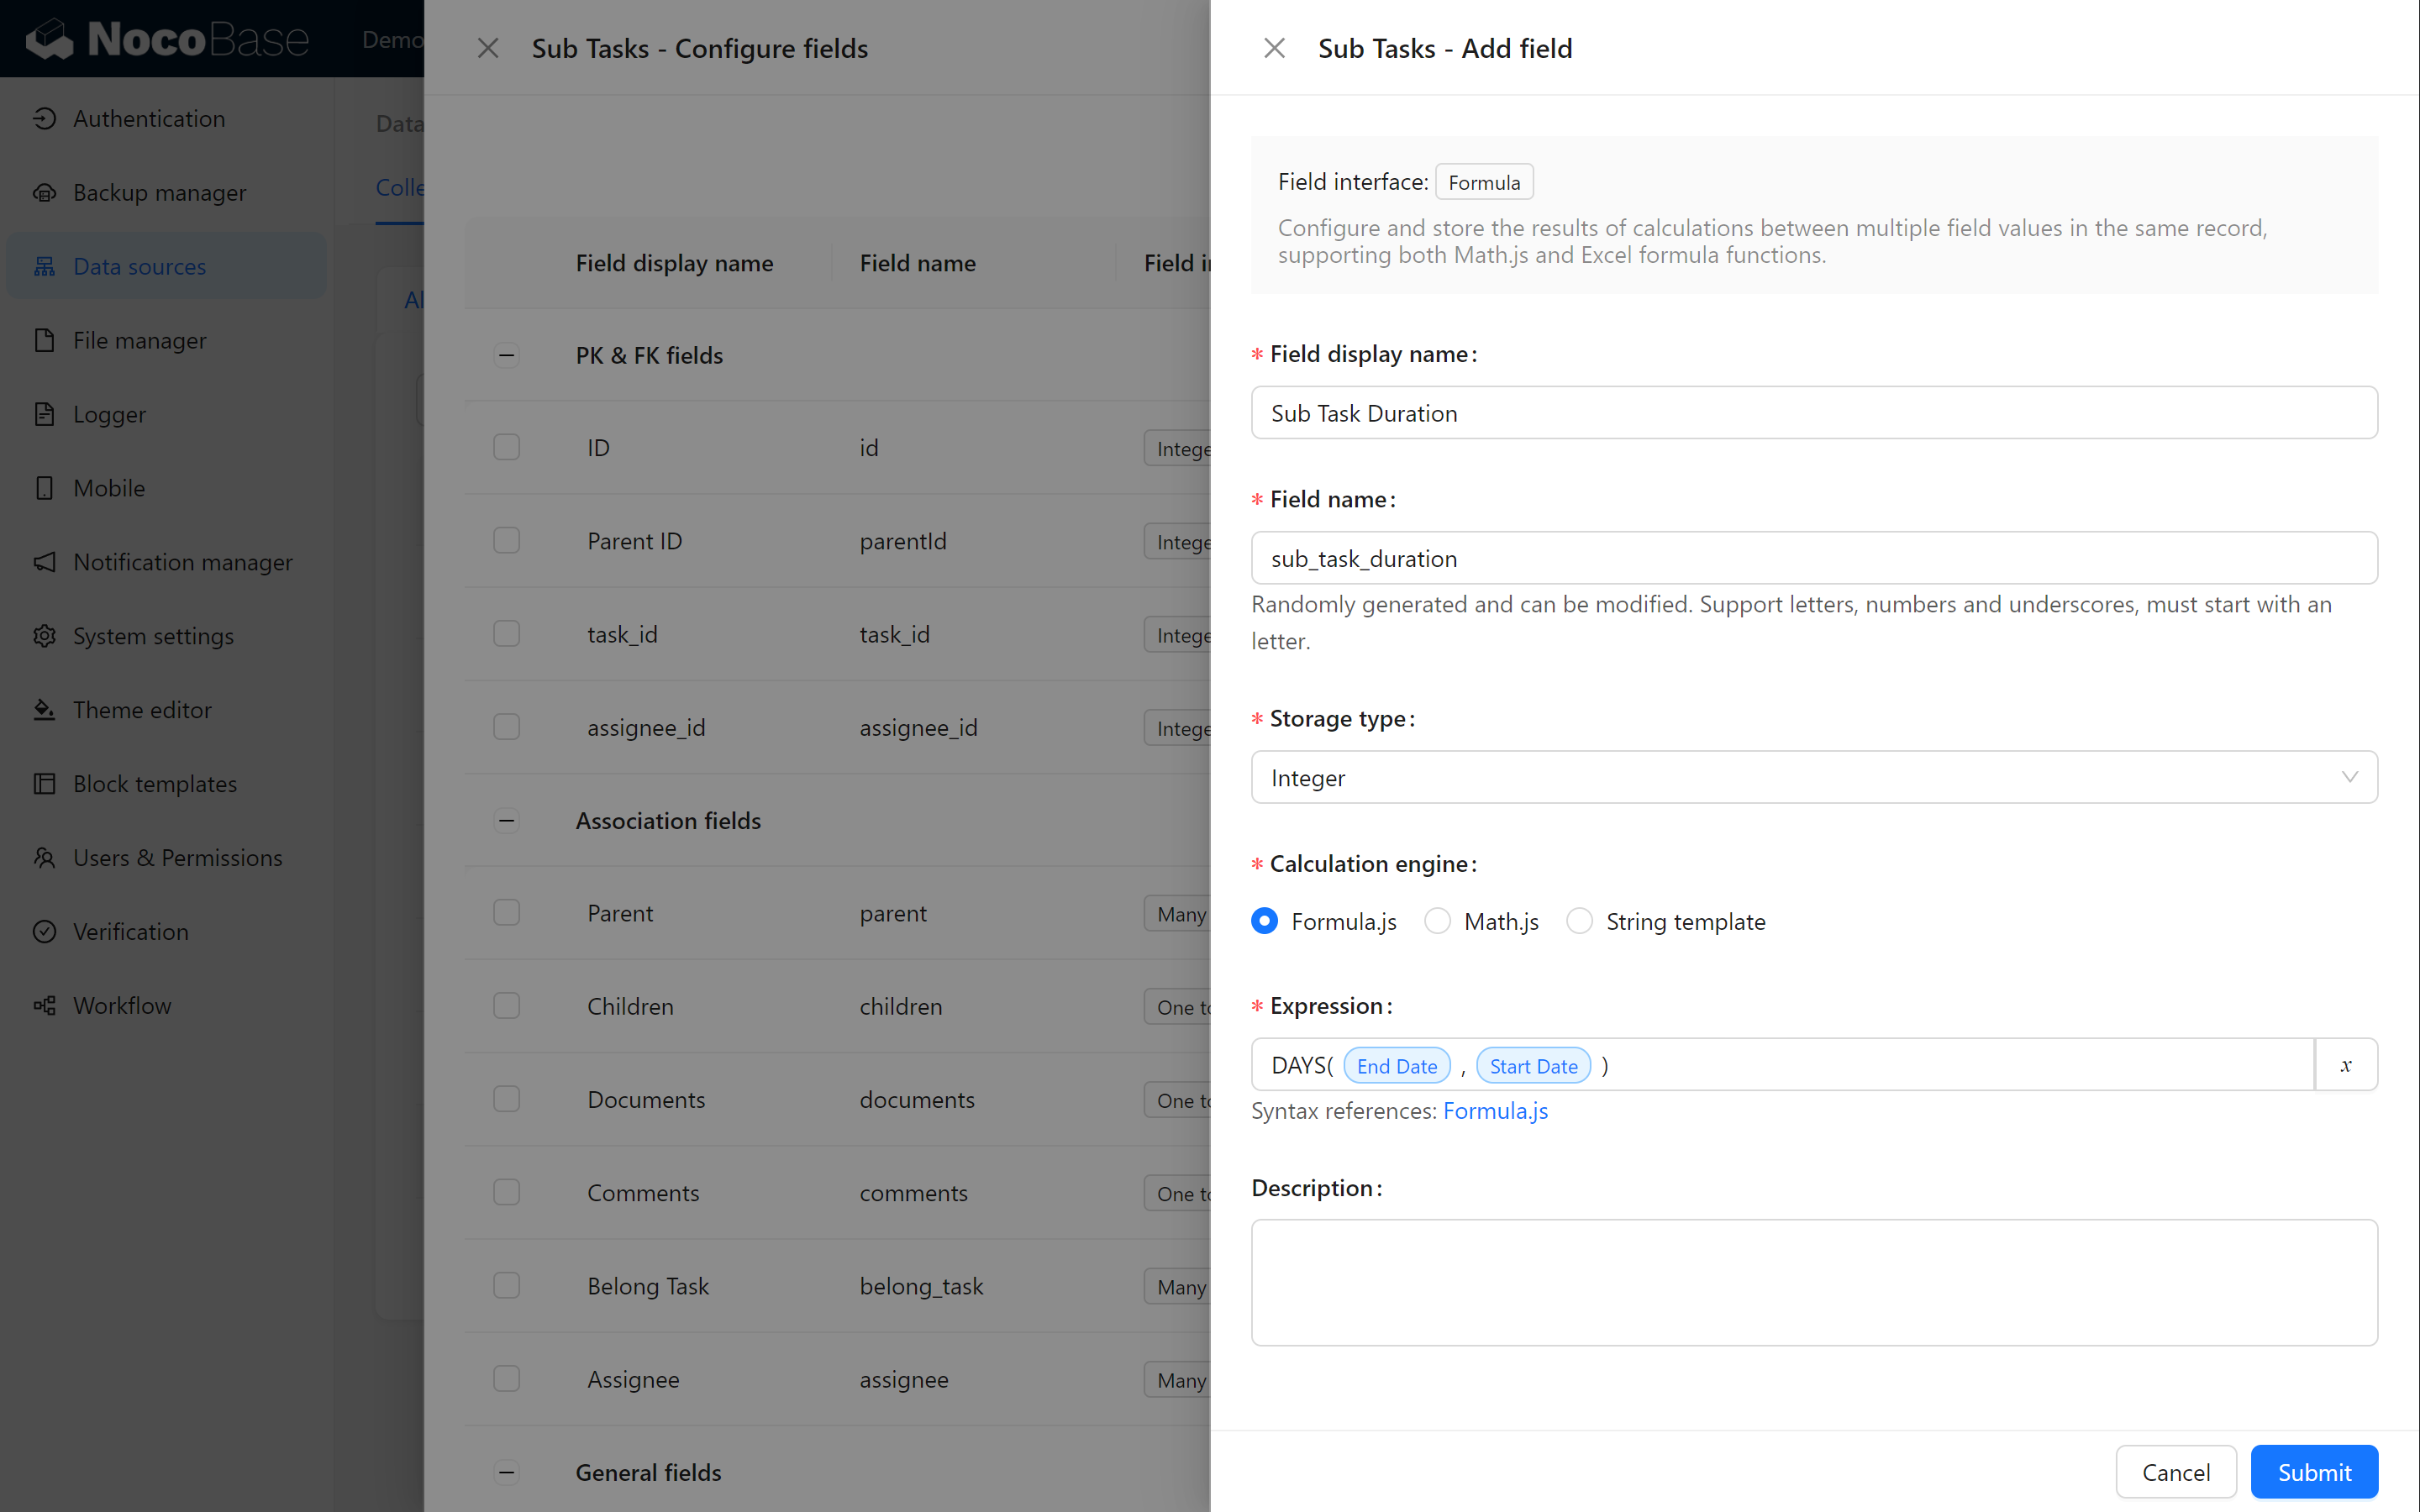The image size is (2420, 1512).
Task: Navigate to Backup manager
Action: click(x=159, y=192)
